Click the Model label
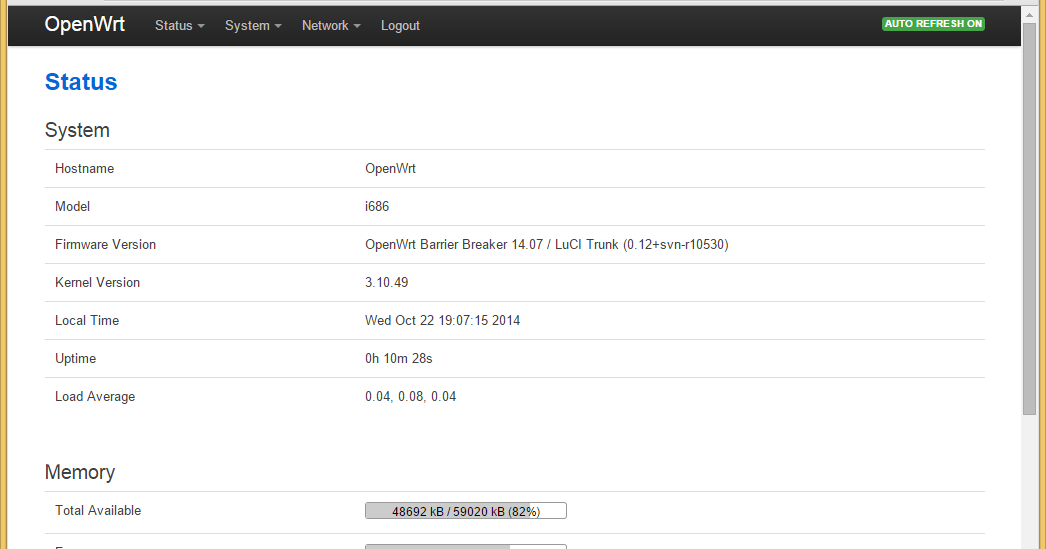The image size is (1046, 549). pyautogui.click(x=72, y=207)
